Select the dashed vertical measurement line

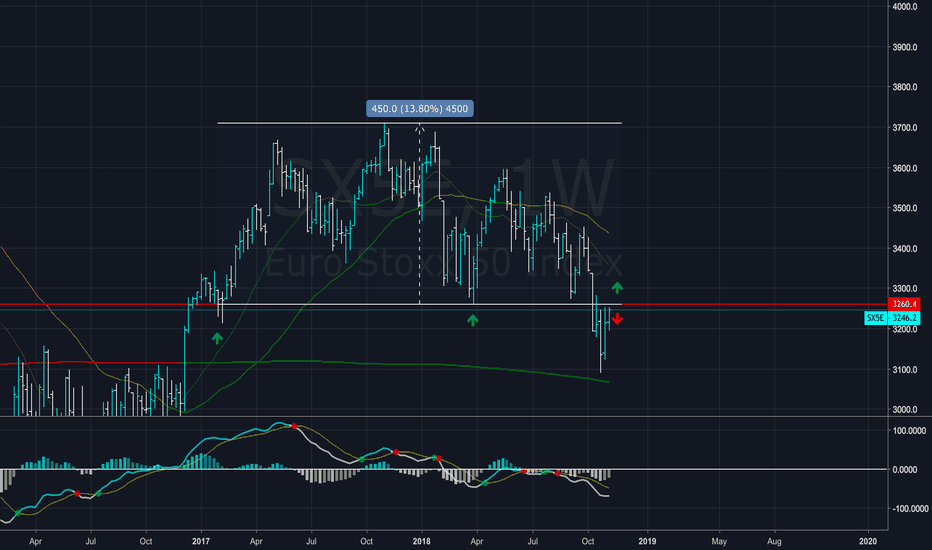pyautogui.click(x=420, y=214)
